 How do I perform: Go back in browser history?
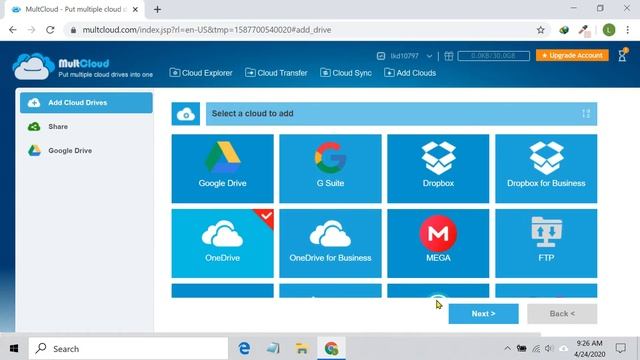coord(13,30)
